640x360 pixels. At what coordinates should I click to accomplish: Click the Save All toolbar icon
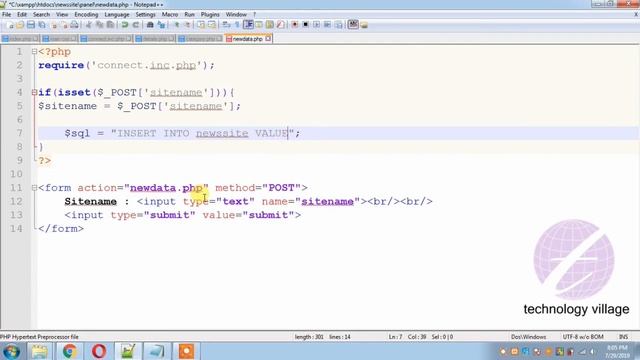coord(42,25)
